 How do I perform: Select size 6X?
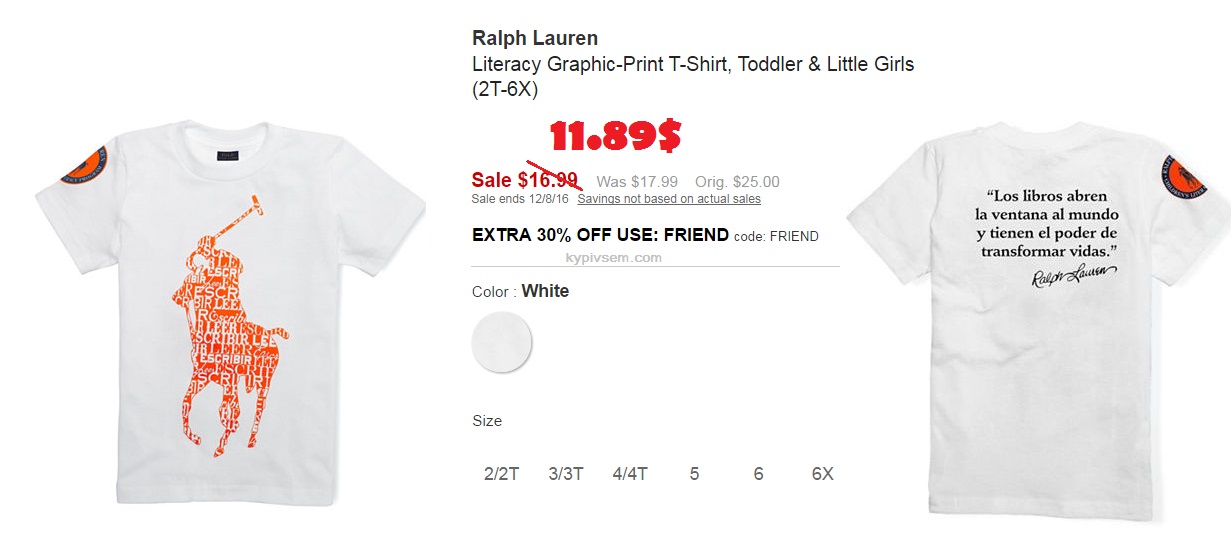(822, 474)
